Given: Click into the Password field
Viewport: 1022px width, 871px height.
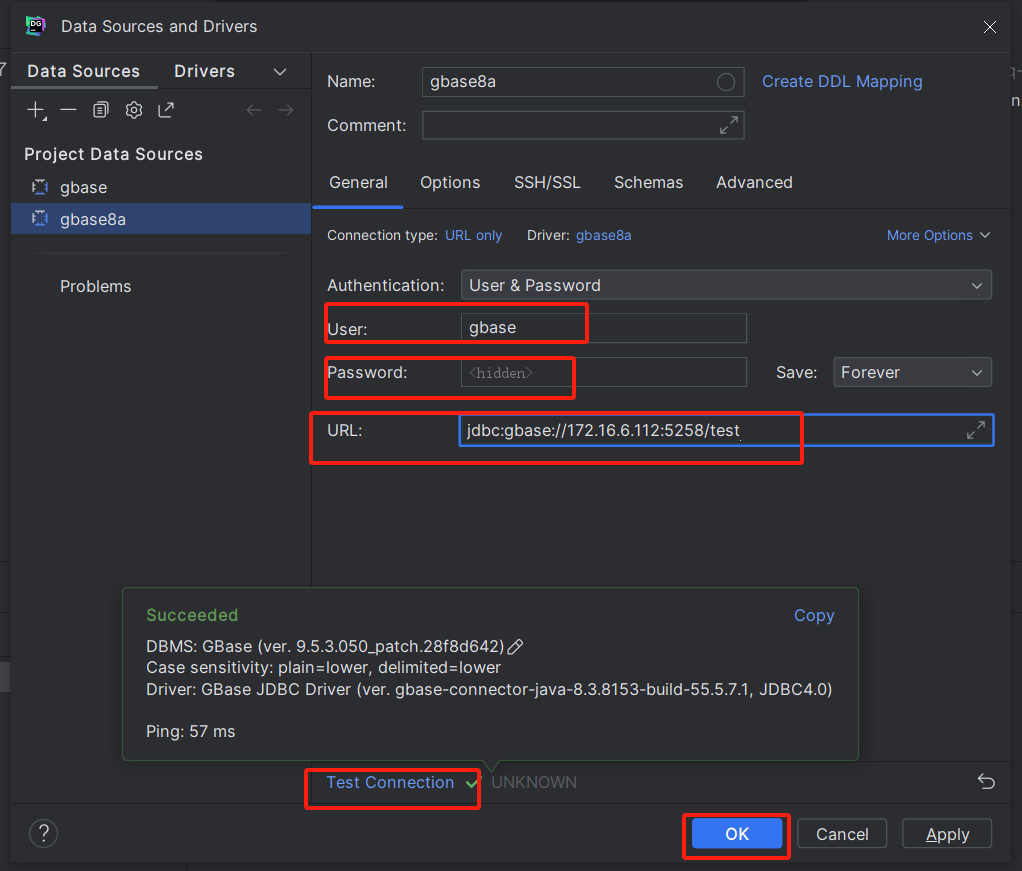Looking at the screenshot, I should 604,372.
